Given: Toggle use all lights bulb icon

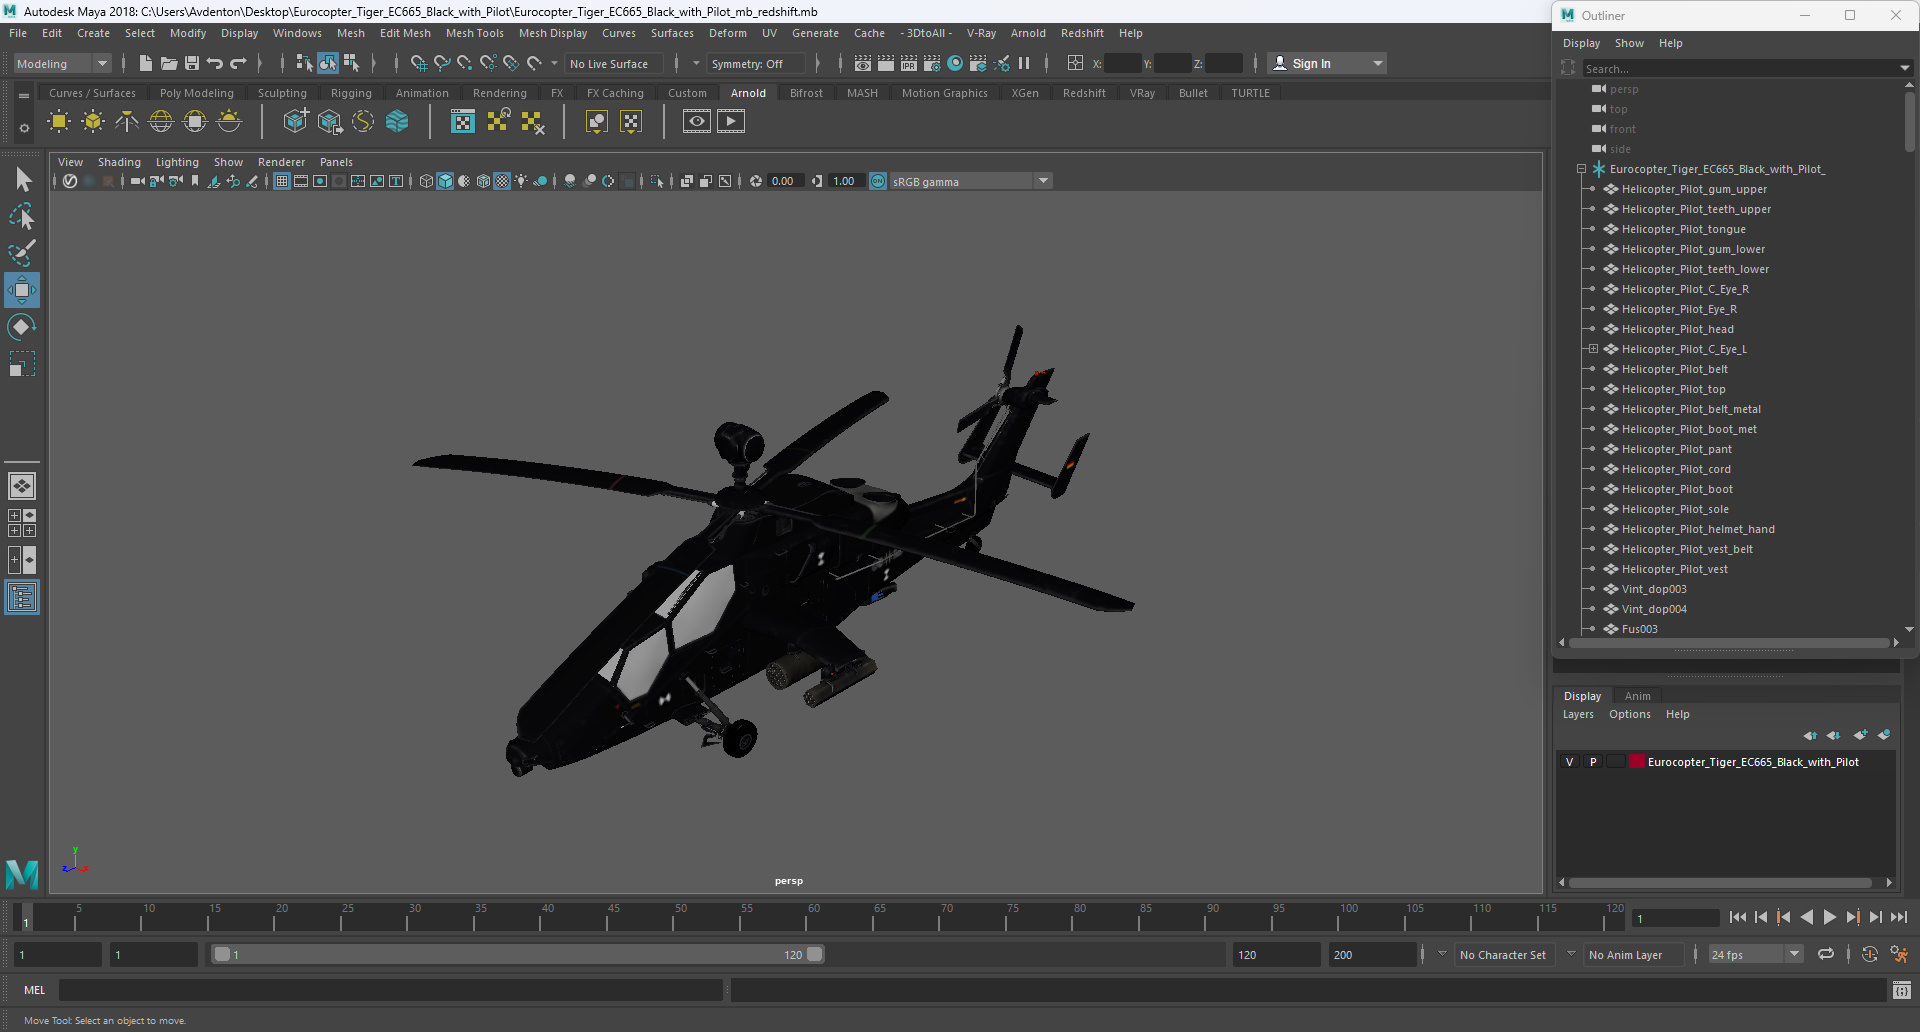Looking at the screenshot, I should tap(521, 181).
